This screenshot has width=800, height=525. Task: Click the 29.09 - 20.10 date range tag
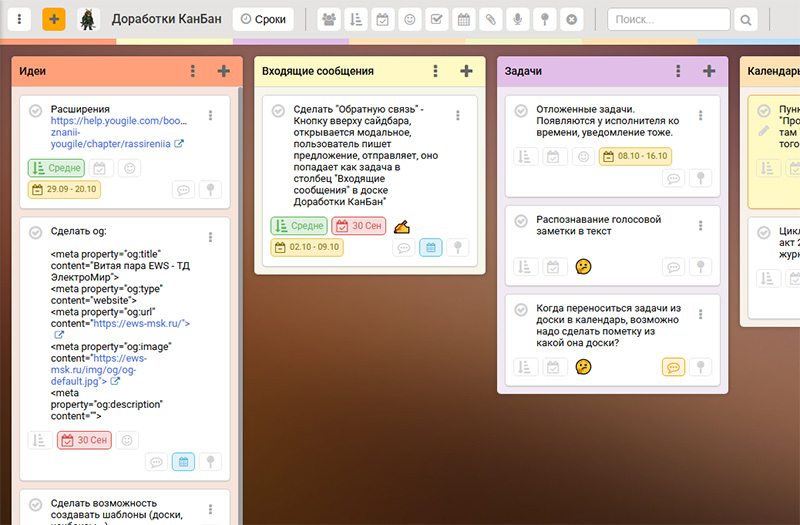[x=64, y=189]
